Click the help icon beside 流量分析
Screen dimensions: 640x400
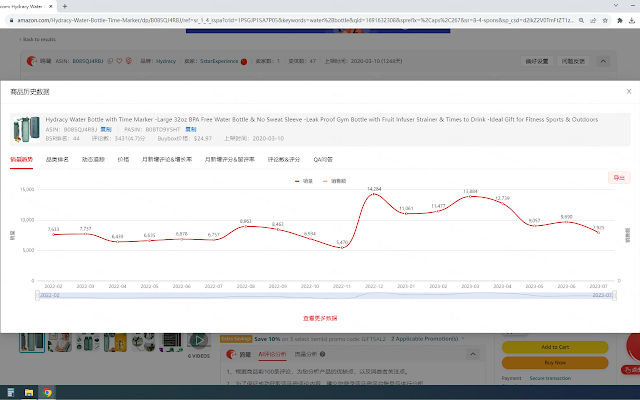tap(322, 354)
